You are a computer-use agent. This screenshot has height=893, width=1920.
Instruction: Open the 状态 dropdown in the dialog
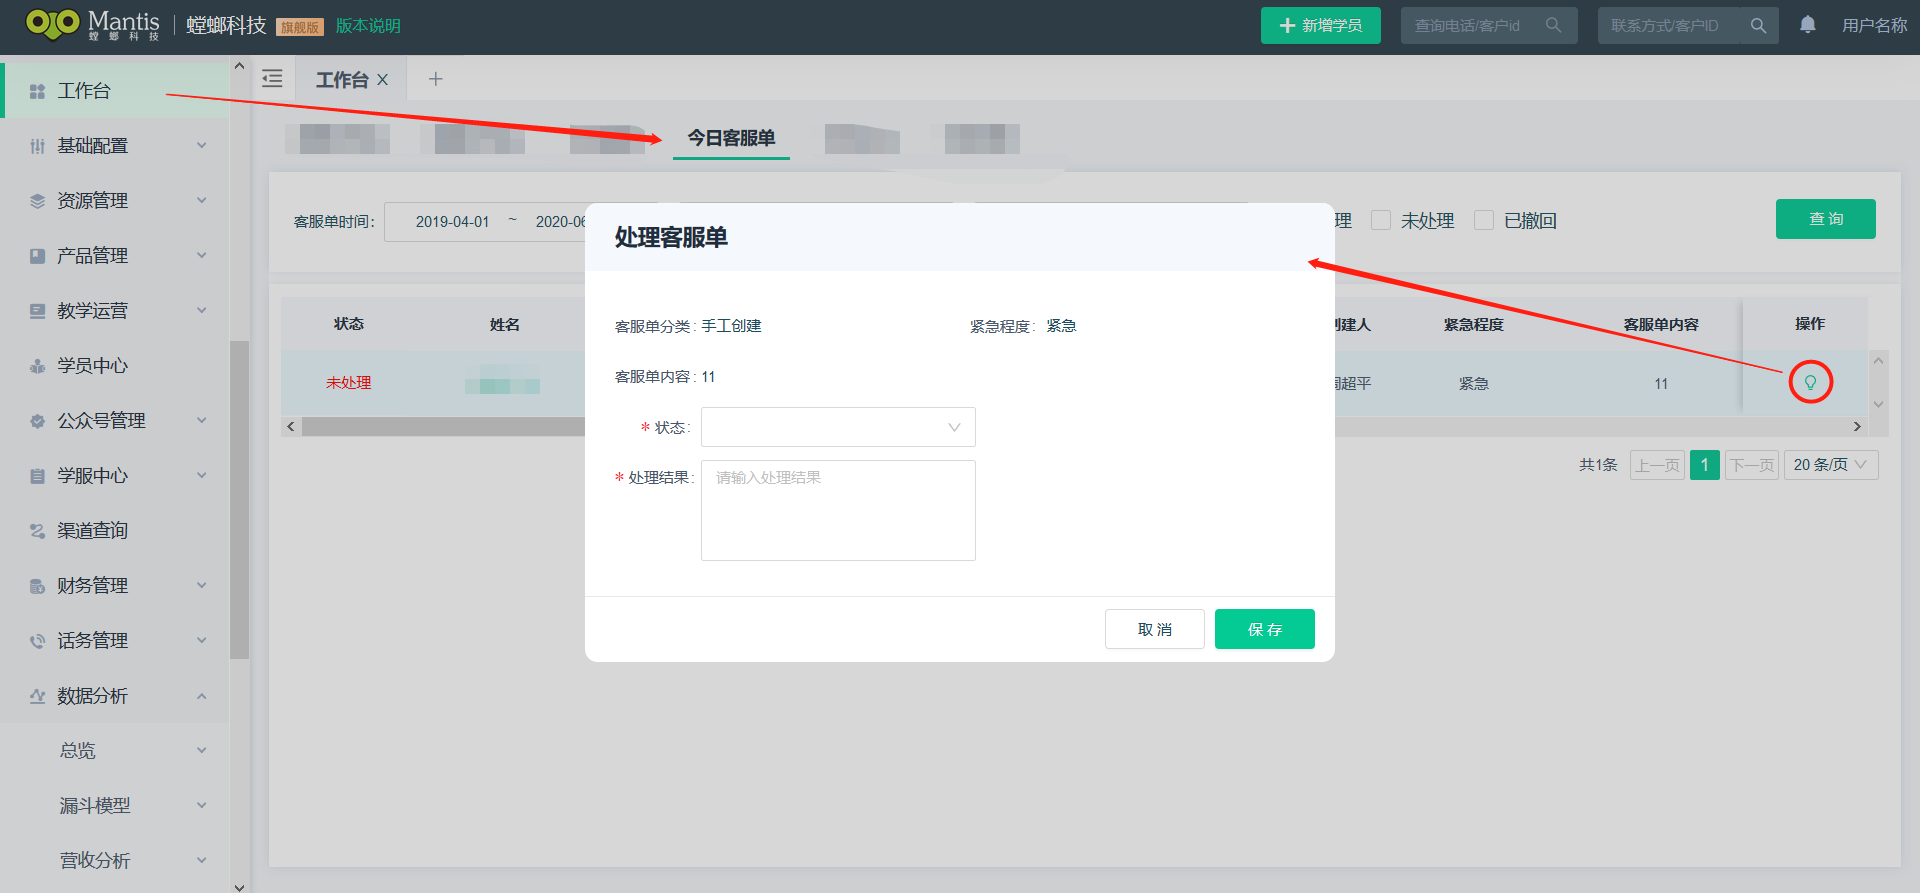point(838,427)
